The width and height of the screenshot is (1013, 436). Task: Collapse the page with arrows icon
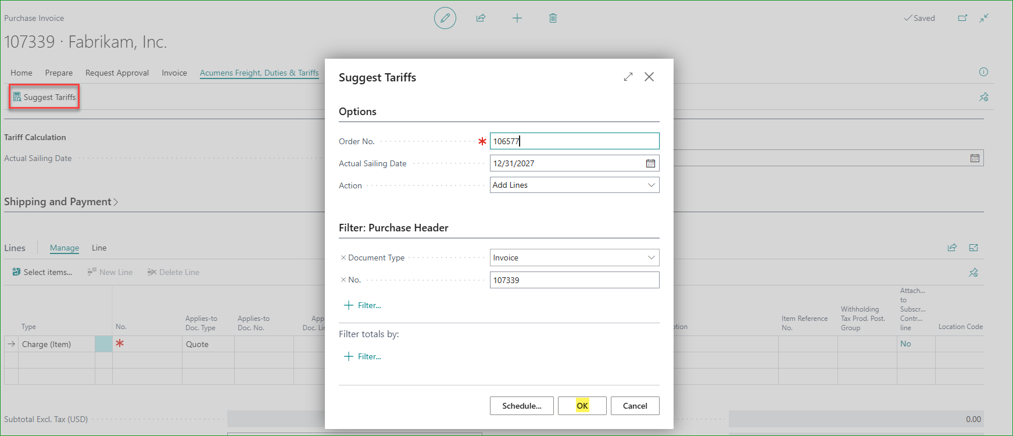coord(984,18)
